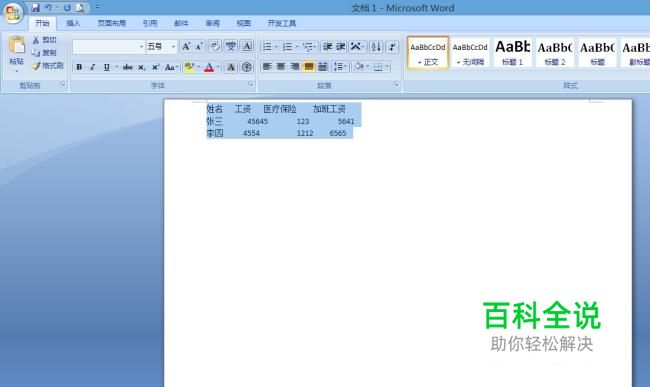This screenshot has width=650, height=387.
Task: Insert an enclosed character
Action: tap(247, 67)
